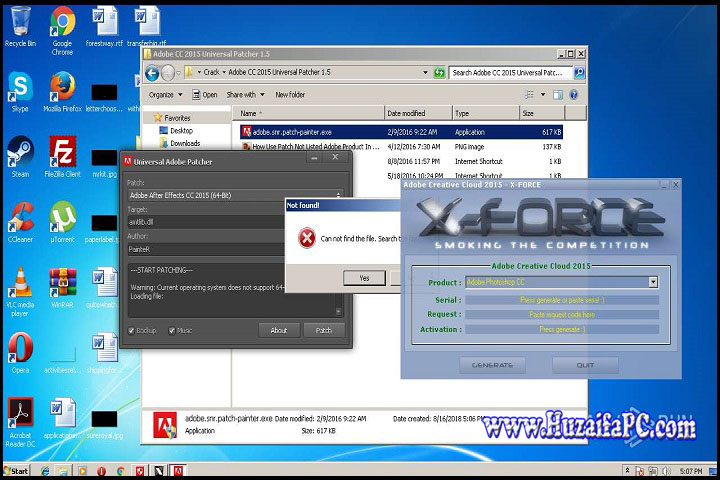
Task: Open Skype from the desktop
Action: 20,92
